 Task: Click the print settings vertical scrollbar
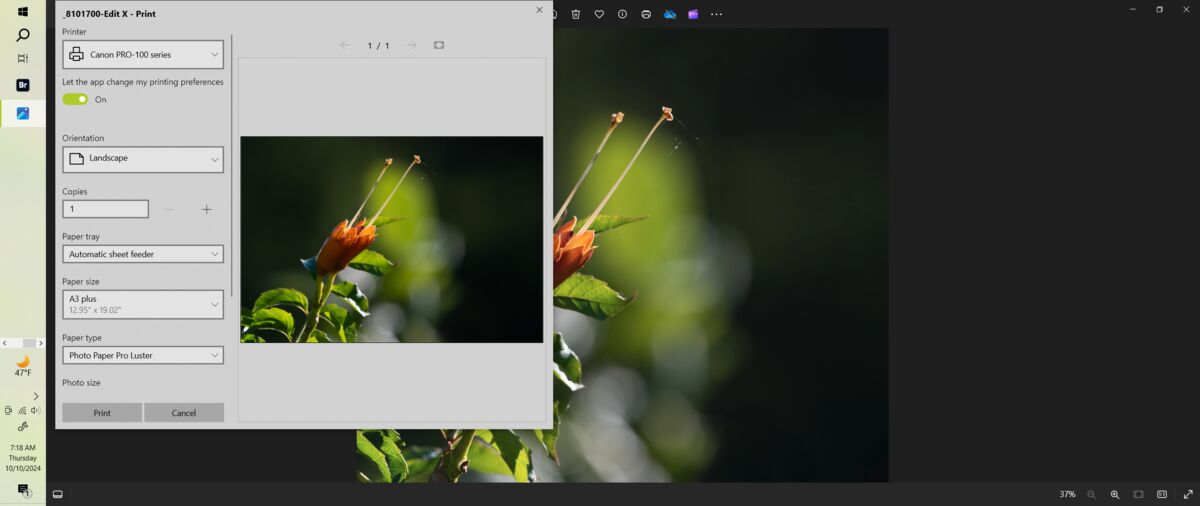coord(232,165)
